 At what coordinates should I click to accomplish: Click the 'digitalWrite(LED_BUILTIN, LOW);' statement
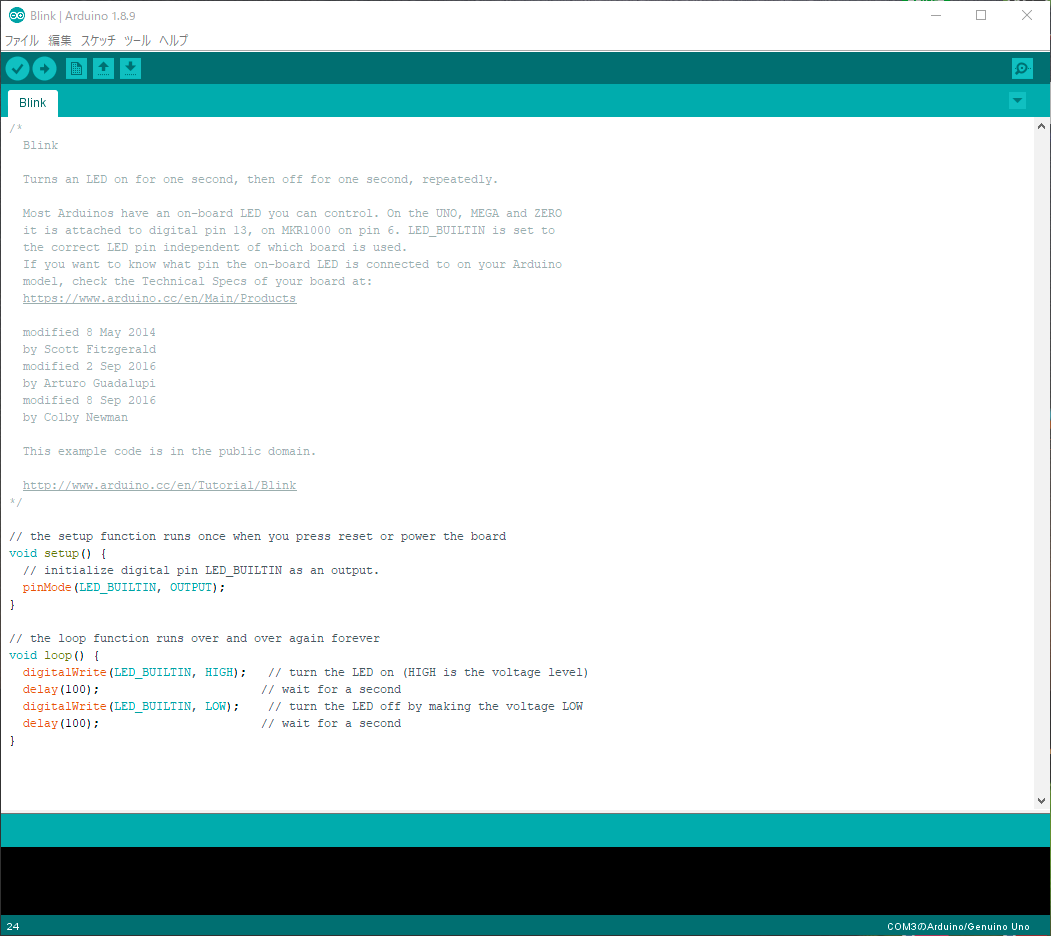click(x=131, y=707)
